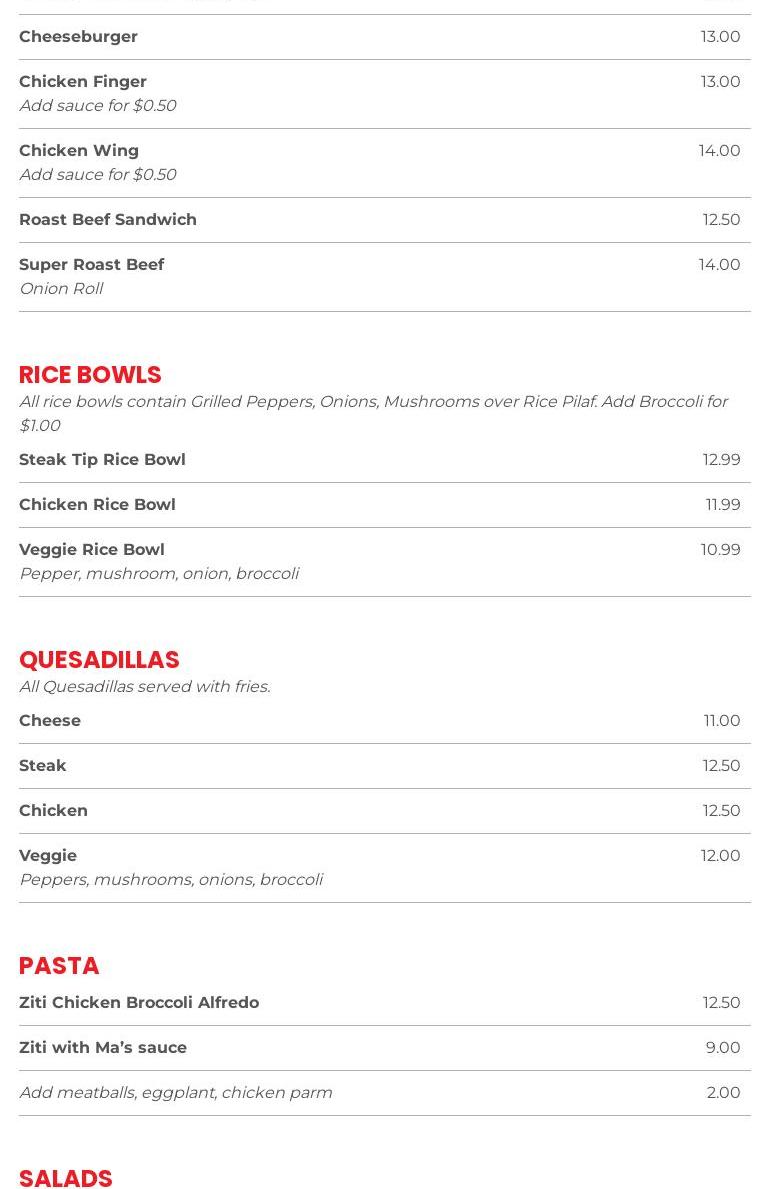The image size is (770, 1189).
Task: Select the Veggie Rice Bowl item
Action: coord(92,550)
